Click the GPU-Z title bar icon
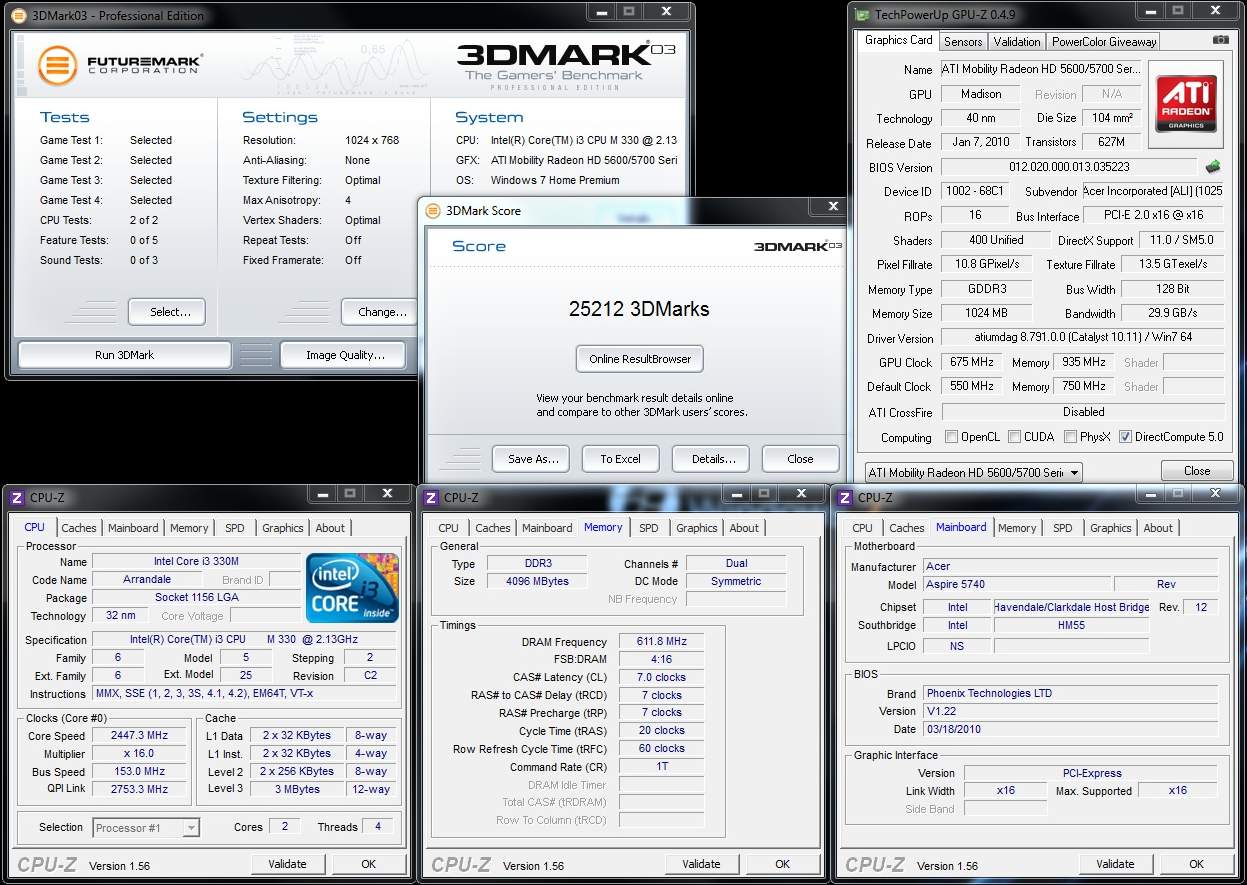Screen dimensions: 1247x885 tap(862, 15)
